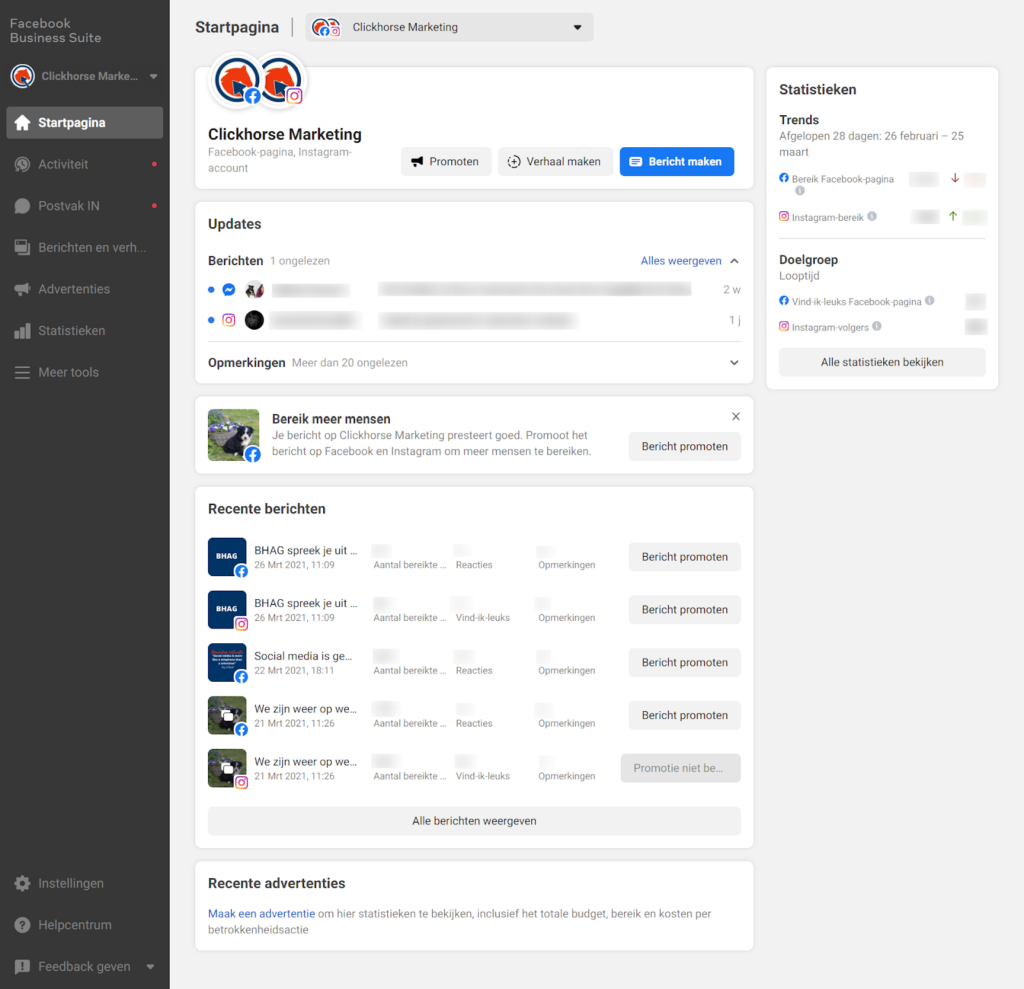Collapse the Berichten updates section chevron
Viewport: 1024px width, 989px height.
click(x=734, y=261)
